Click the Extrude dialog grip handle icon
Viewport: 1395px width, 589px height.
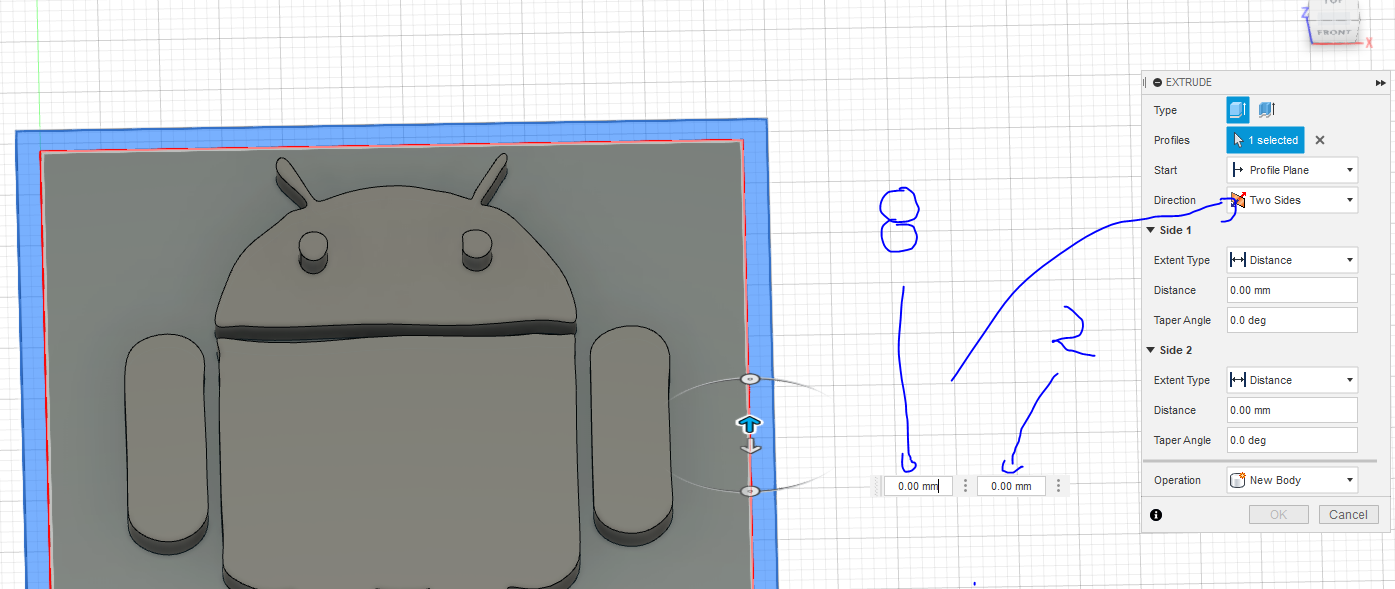pos(1146,82)
